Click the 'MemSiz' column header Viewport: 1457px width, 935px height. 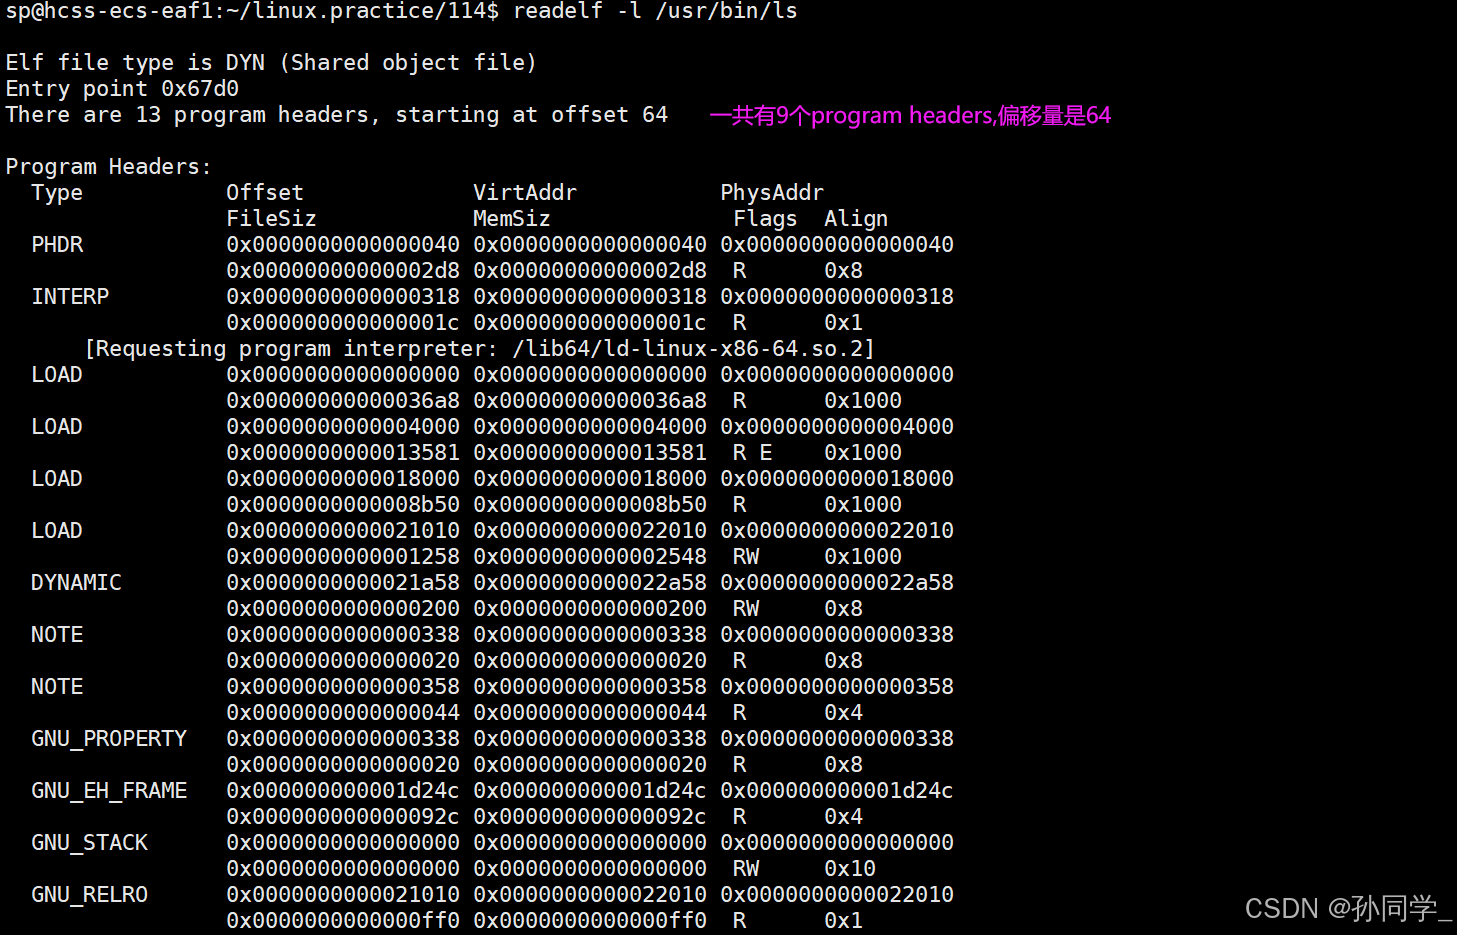tap(512, 219)
